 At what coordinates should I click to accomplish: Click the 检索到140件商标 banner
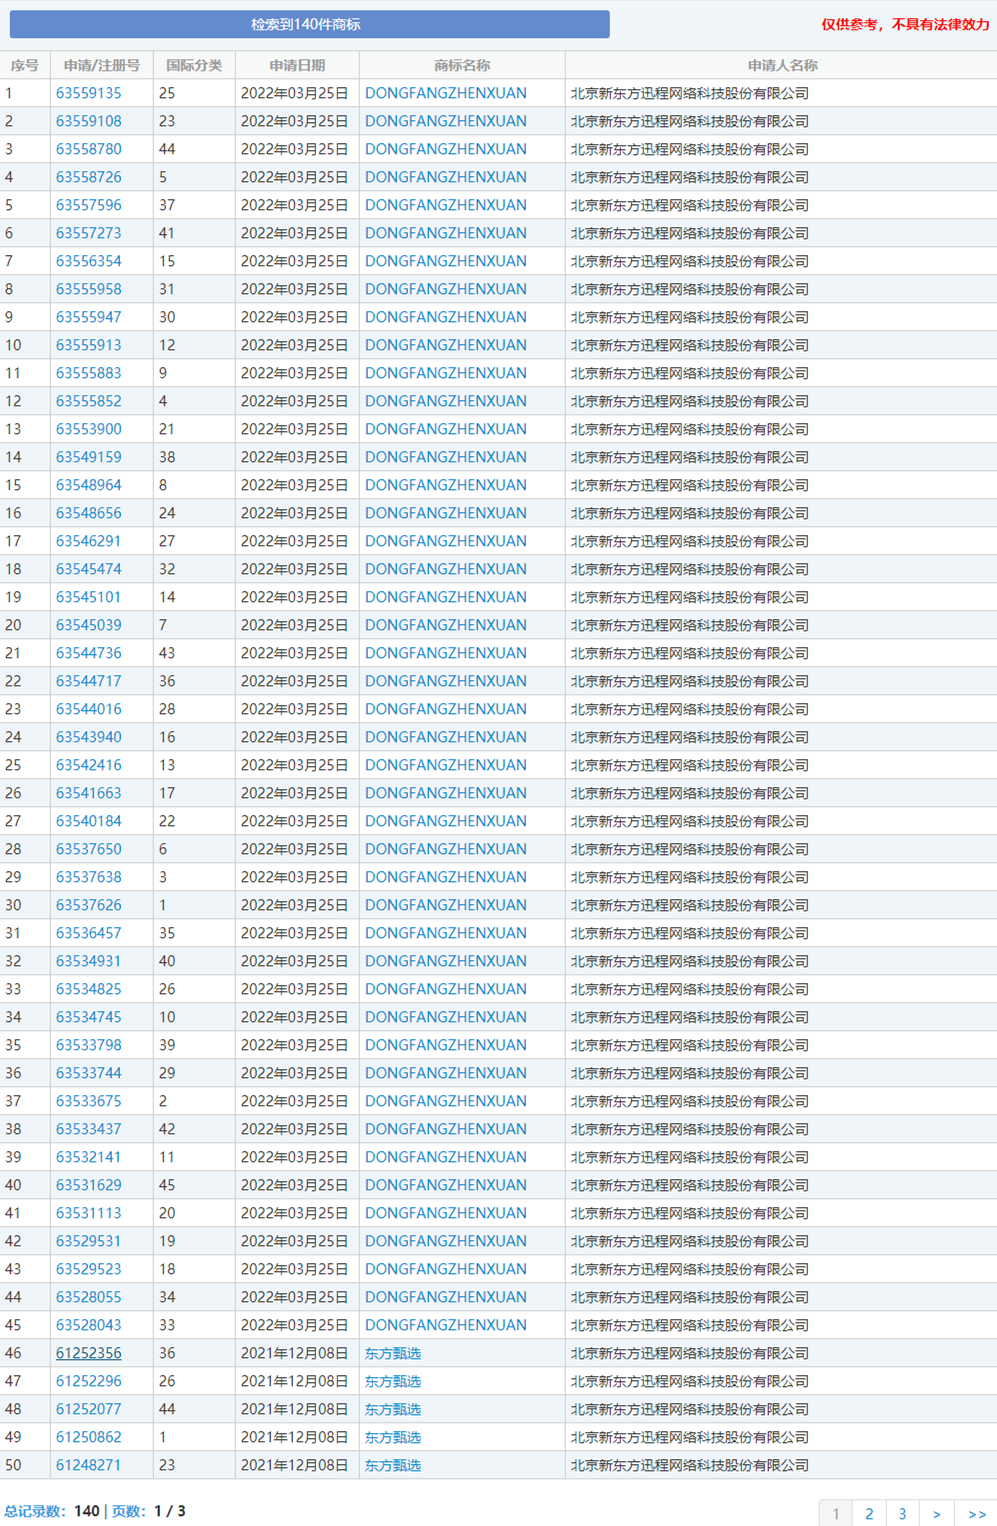coord(309,24)
